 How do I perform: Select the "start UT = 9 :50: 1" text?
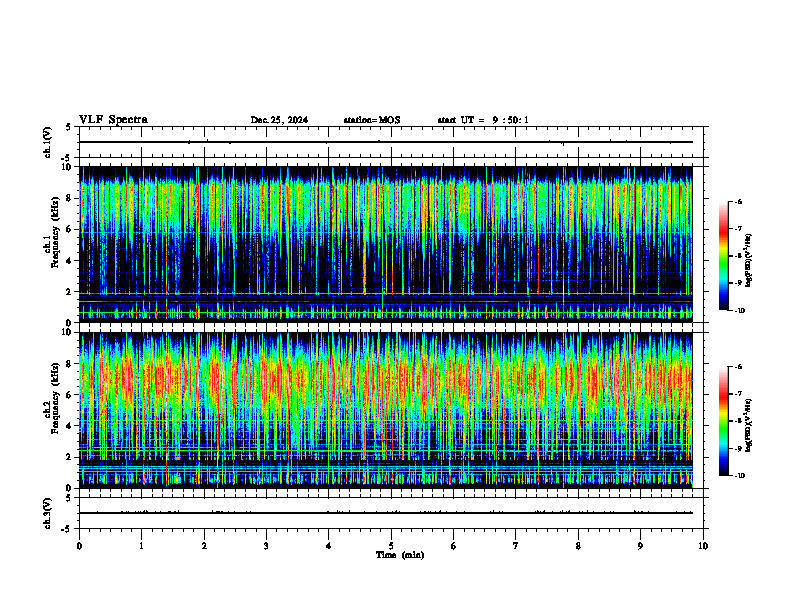pyautogui.click(x=483, y=120)
